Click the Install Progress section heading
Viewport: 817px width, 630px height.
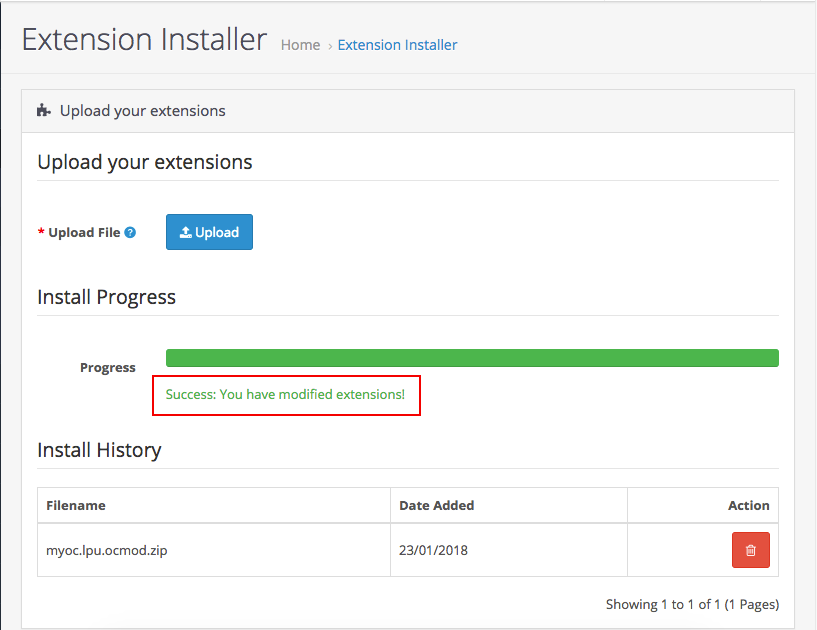[x=106, y=297]
